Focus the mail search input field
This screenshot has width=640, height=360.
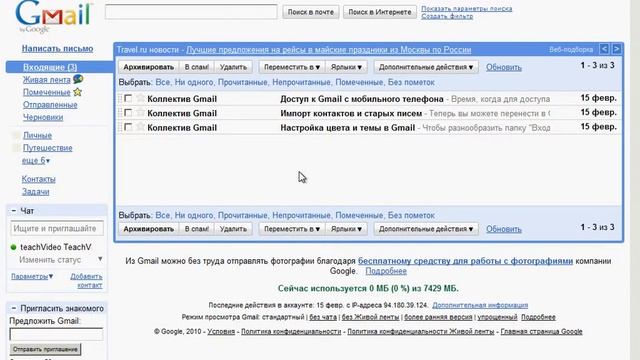pos(191,12)
